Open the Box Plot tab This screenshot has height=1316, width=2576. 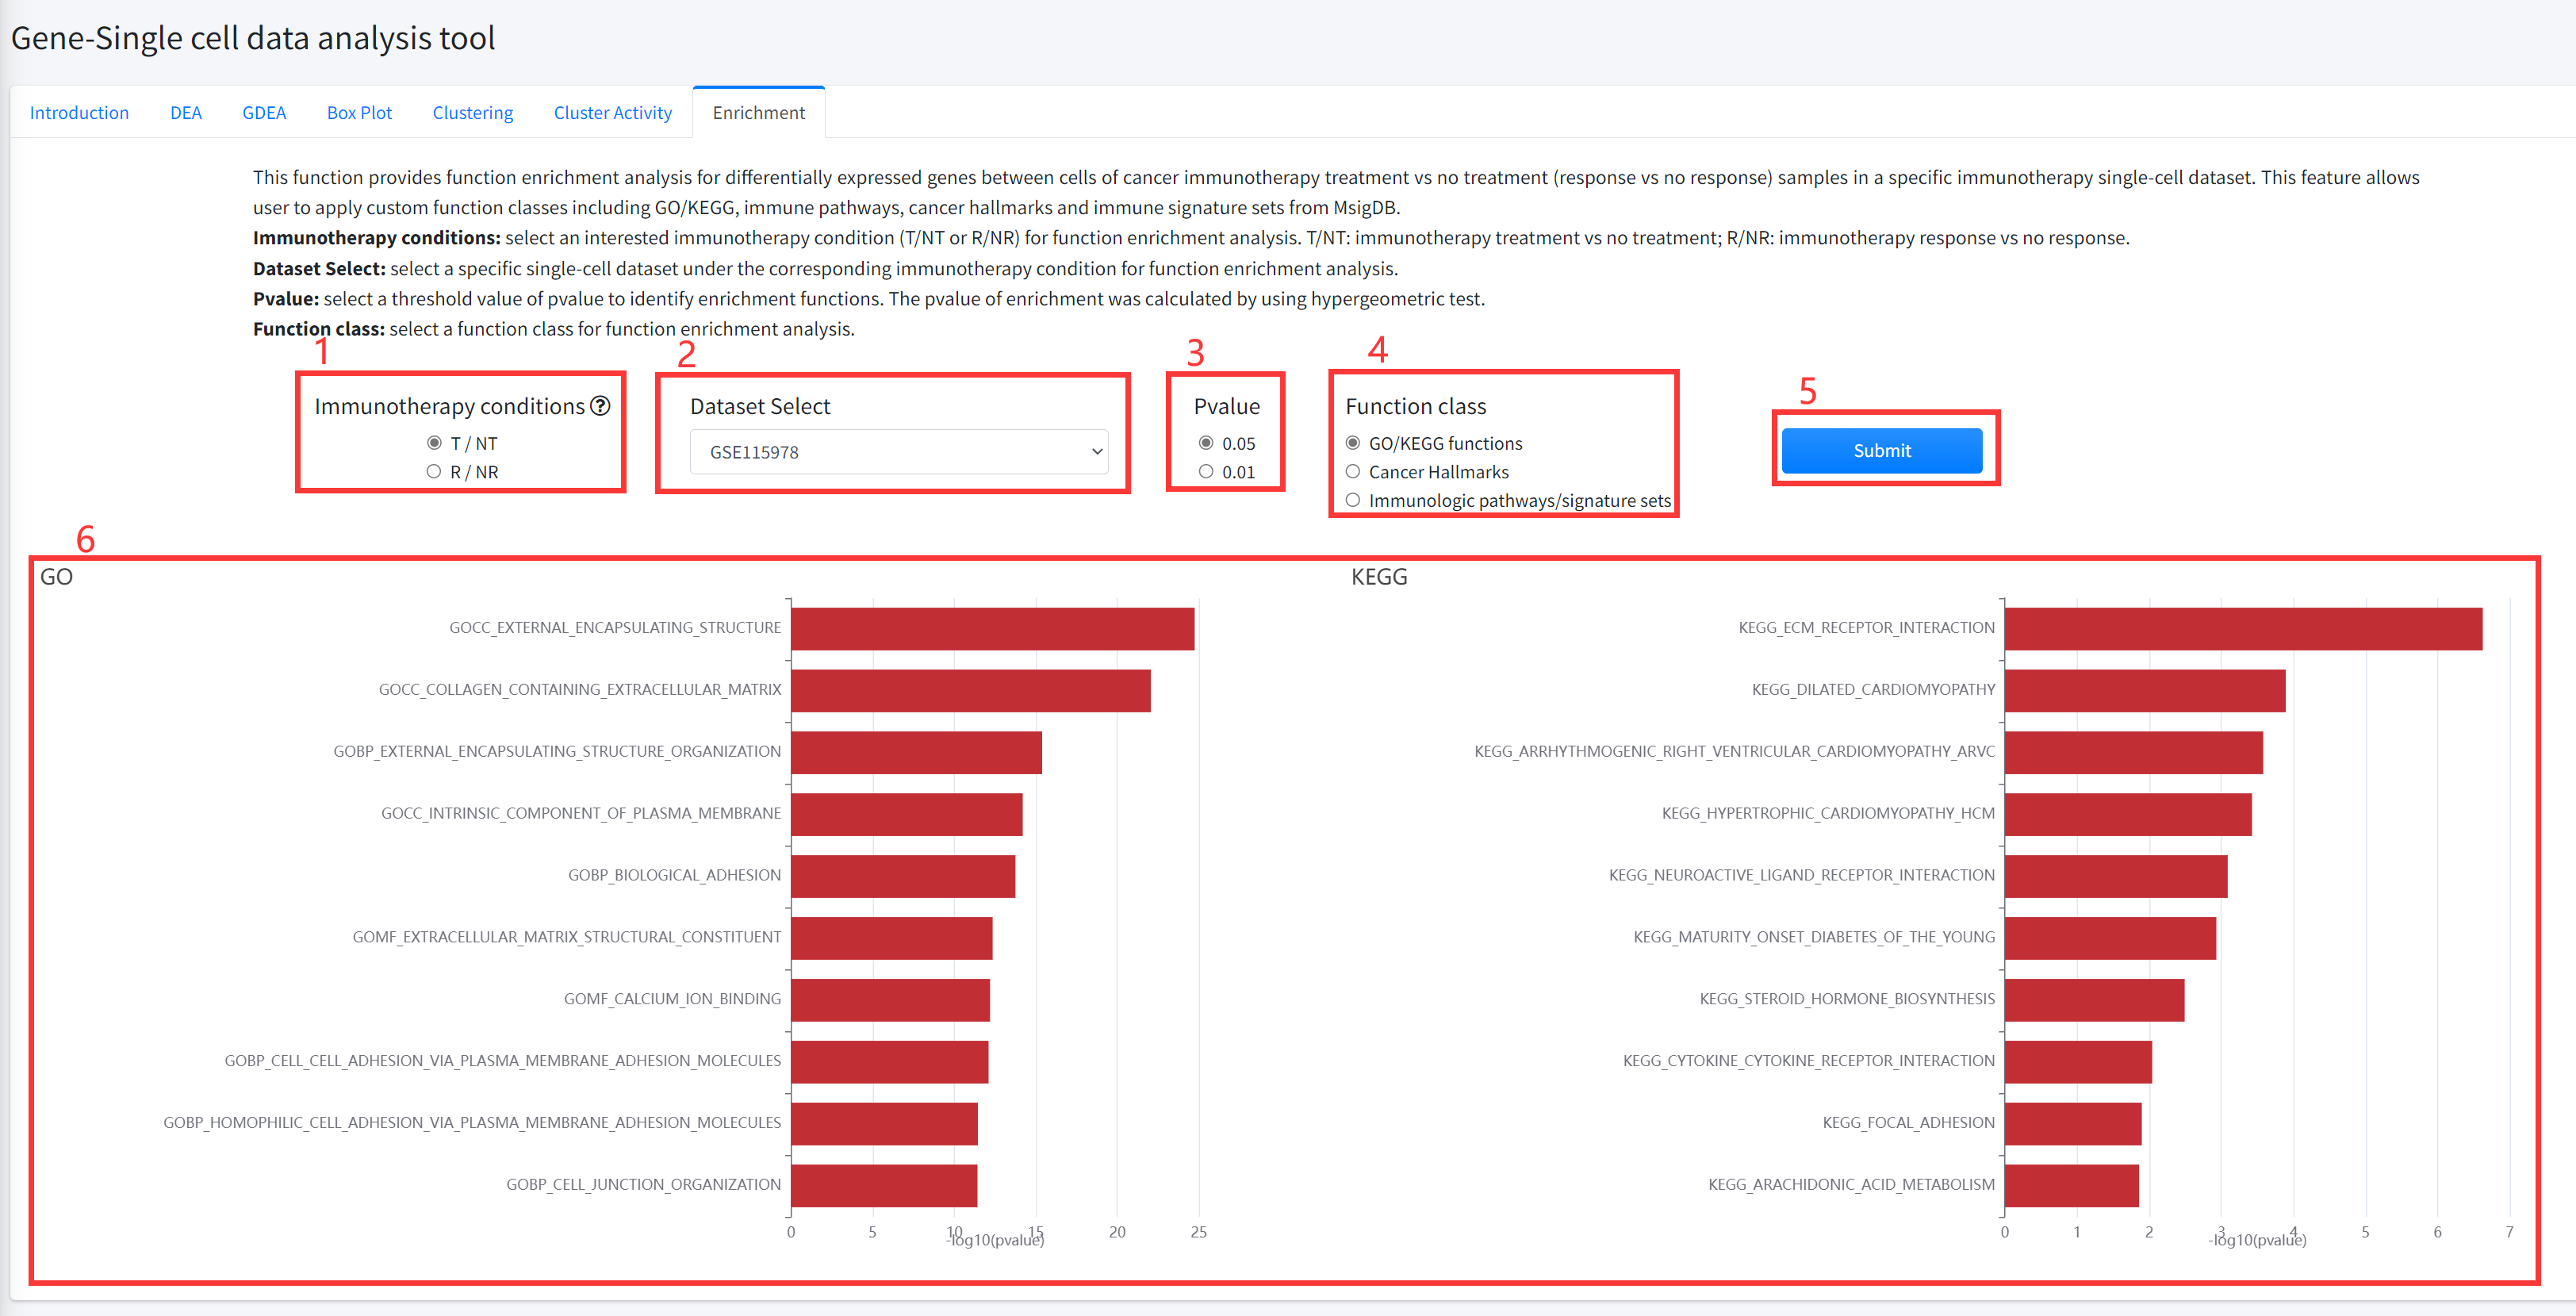[359, 113]
